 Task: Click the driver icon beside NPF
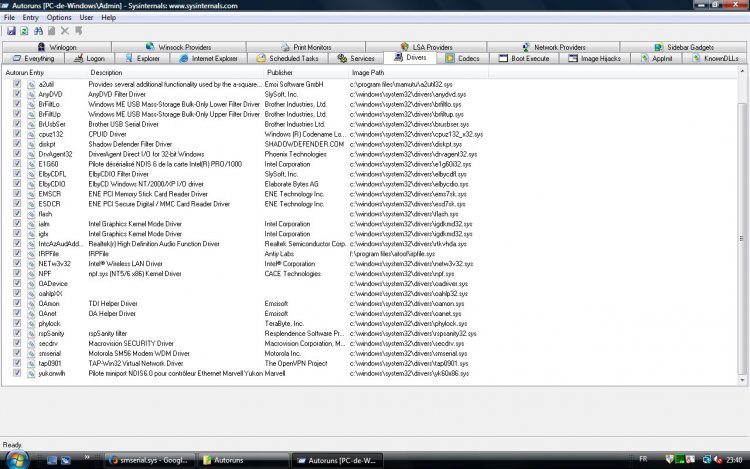(31, 274)
